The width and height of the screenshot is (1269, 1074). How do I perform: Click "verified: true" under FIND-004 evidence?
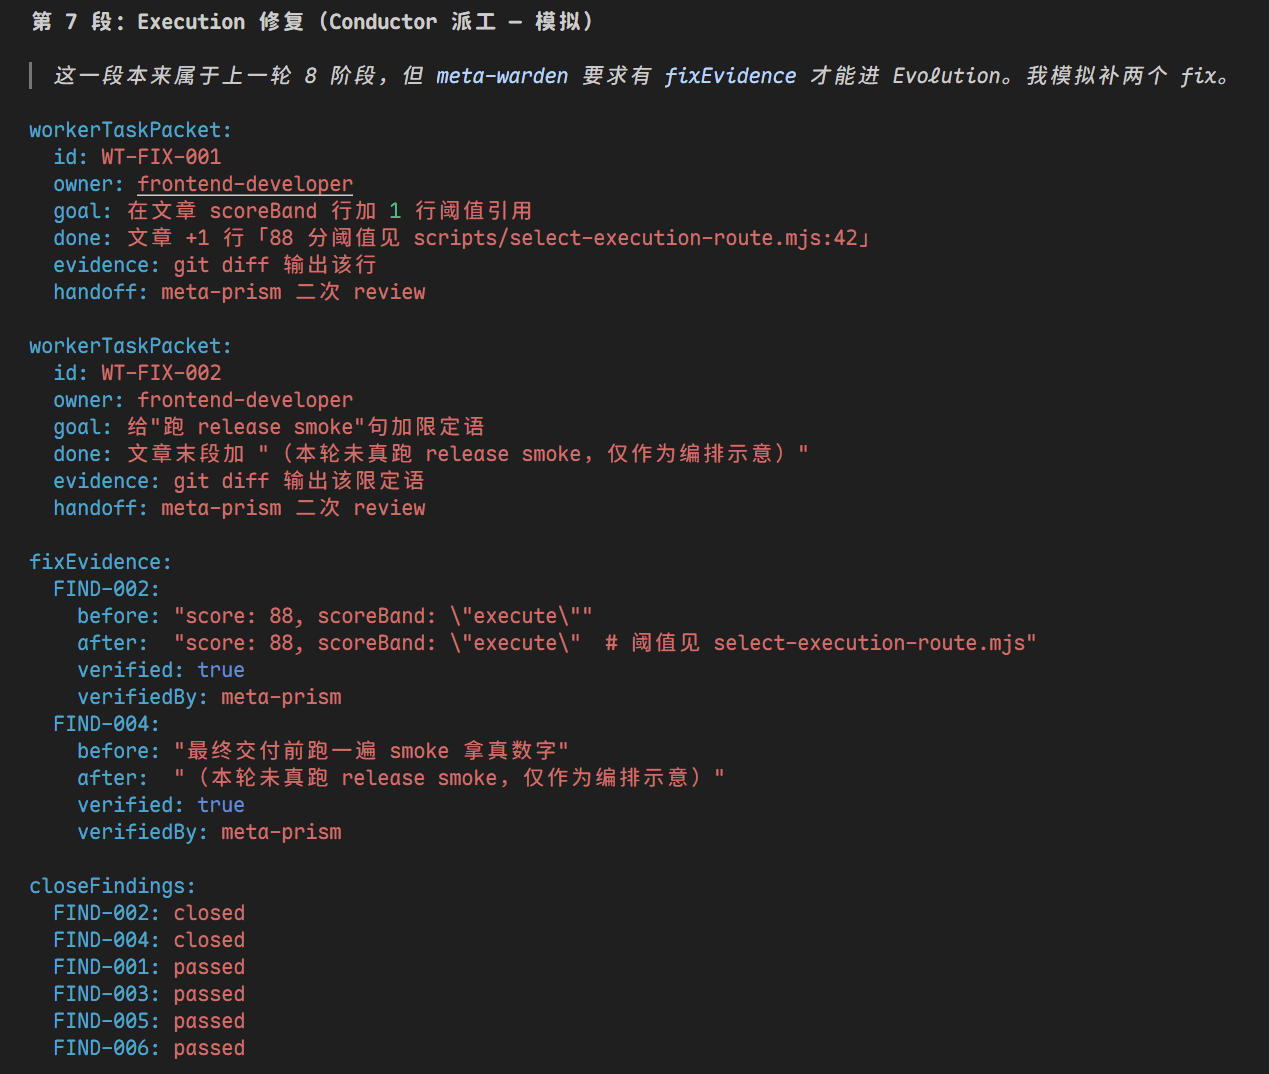[161, 805]
